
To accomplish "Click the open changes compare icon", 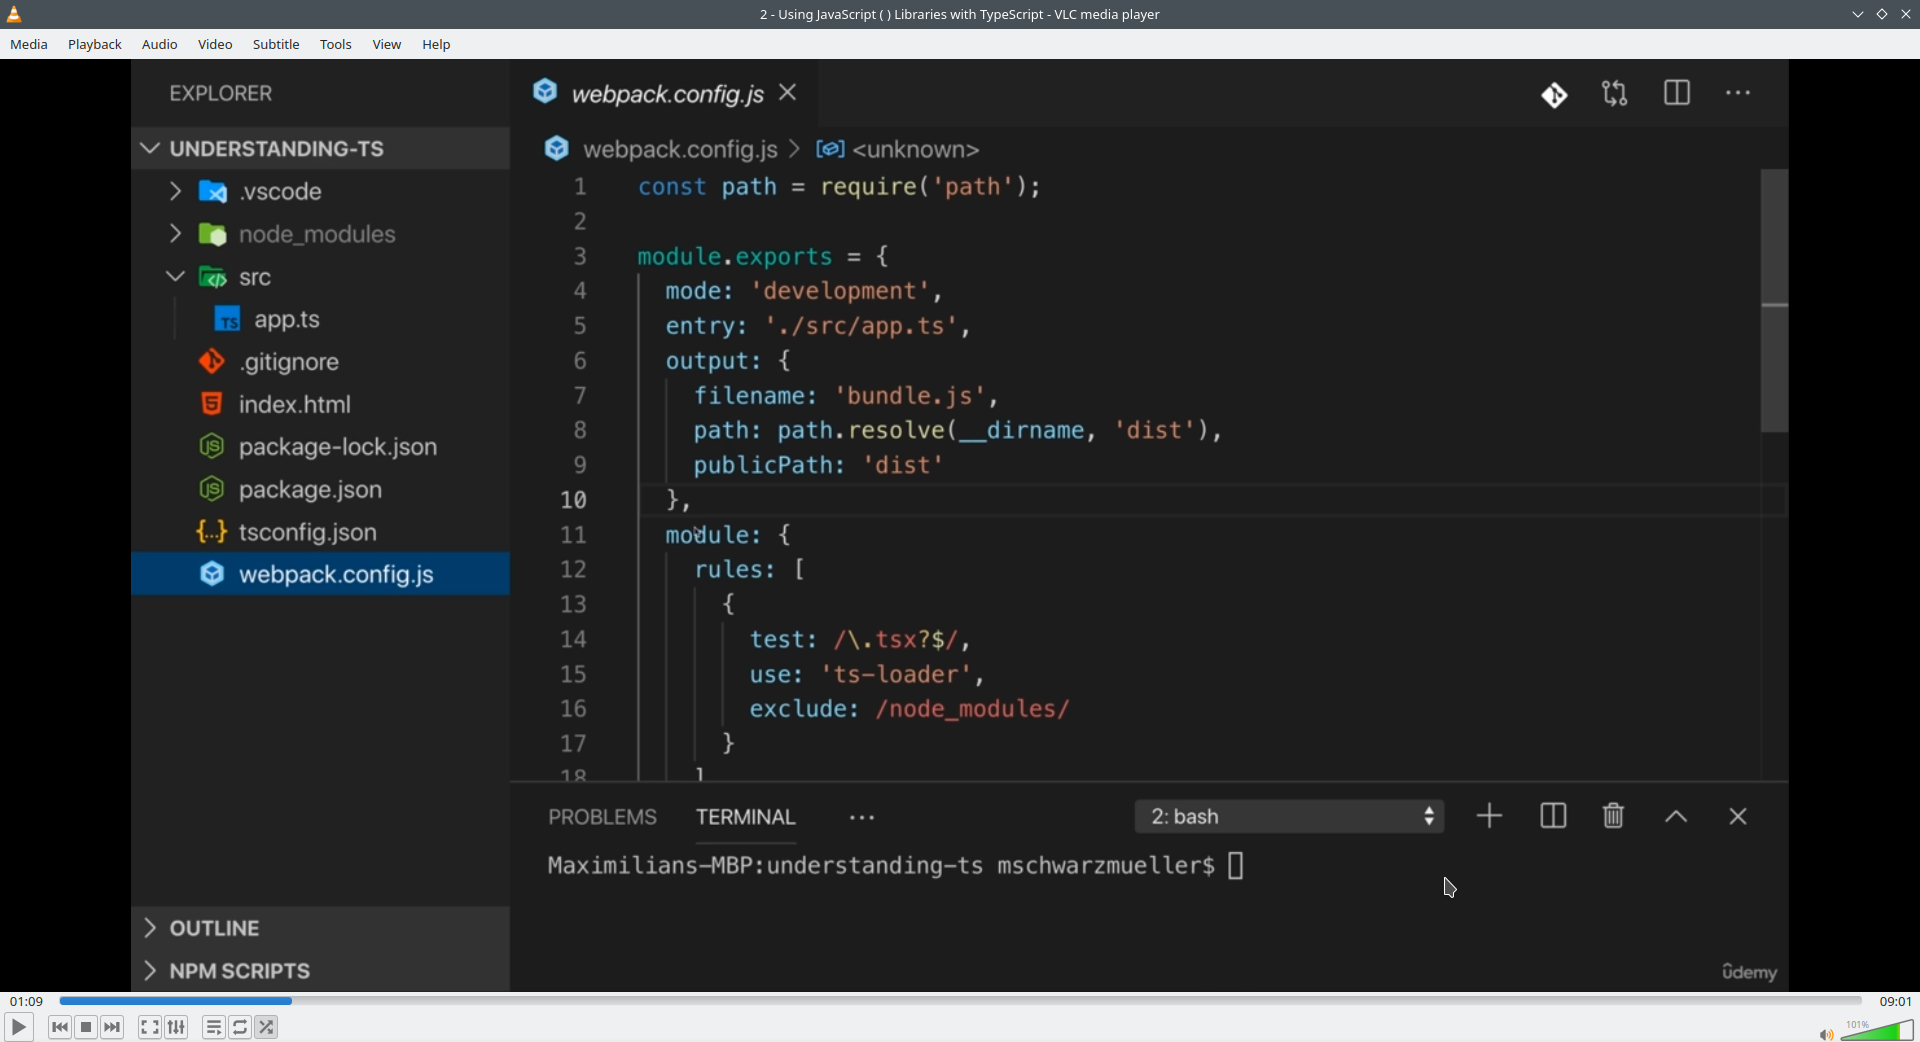I will point(1615,94).
